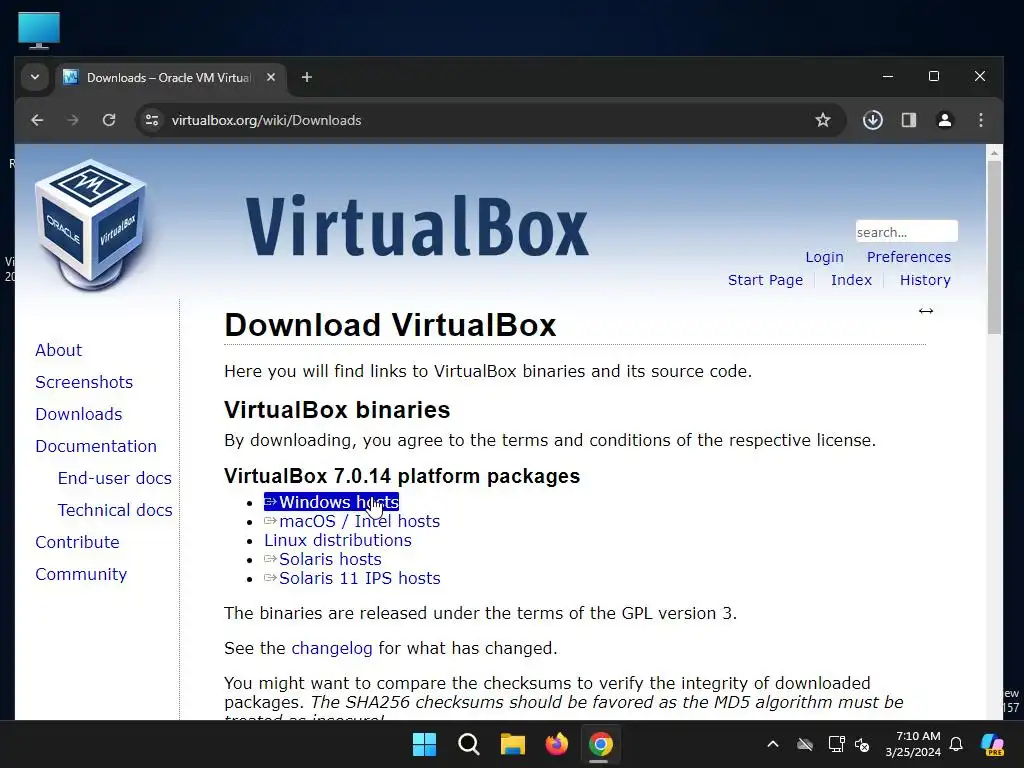
Task: Open the tab search dropdown arrow
Action: pos(35,77)
